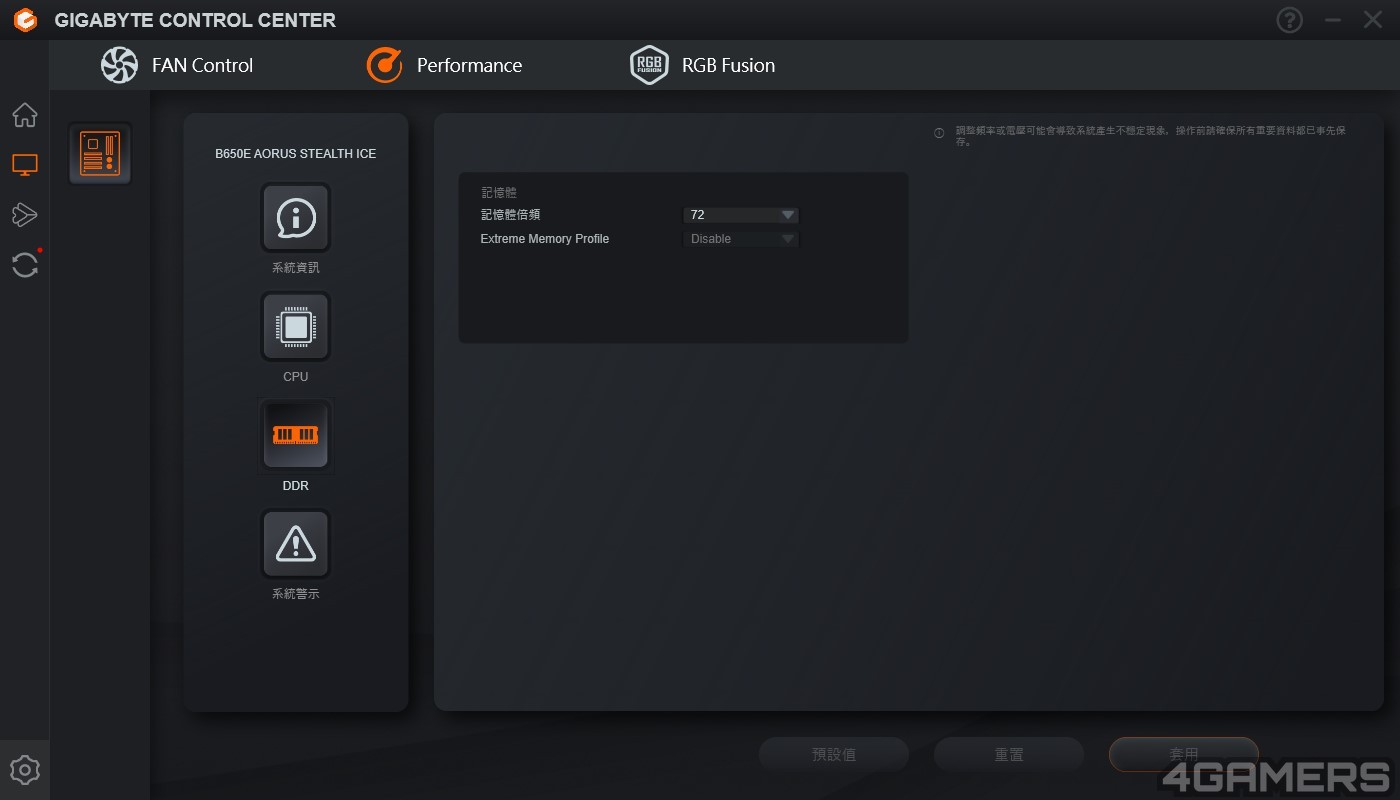Screen dimensions: 1400x800
Task: Click the 預設值 default button
Action: pyautogui.click(x=834, y=754)
